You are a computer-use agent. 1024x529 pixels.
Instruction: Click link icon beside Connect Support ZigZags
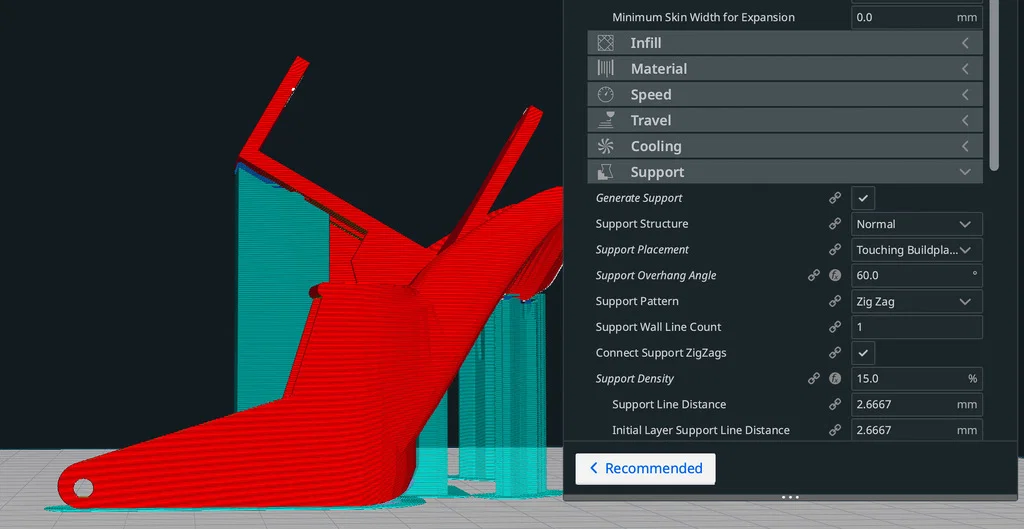[x=835, y=353]
